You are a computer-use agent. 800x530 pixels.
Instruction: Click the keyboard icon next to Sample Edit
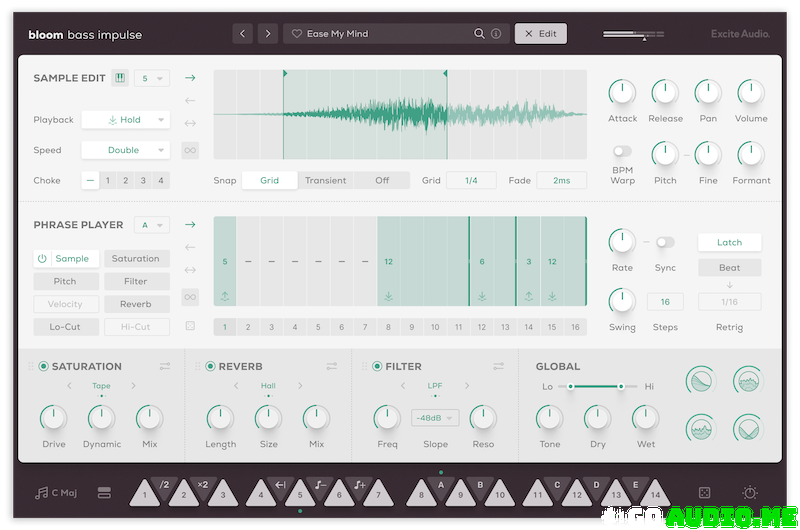pyautogui.click(x=120, y=78)
